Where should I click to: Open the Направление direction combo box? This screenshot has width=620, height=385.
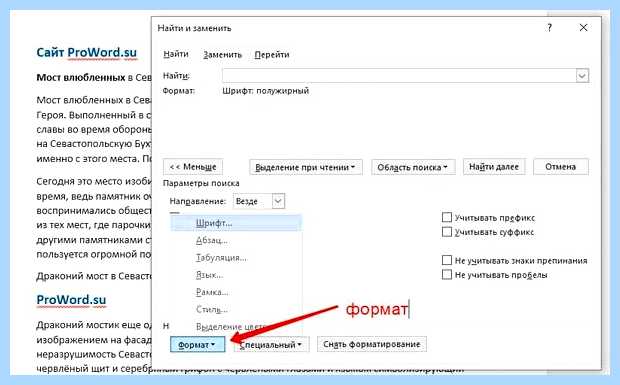[259, 201]
